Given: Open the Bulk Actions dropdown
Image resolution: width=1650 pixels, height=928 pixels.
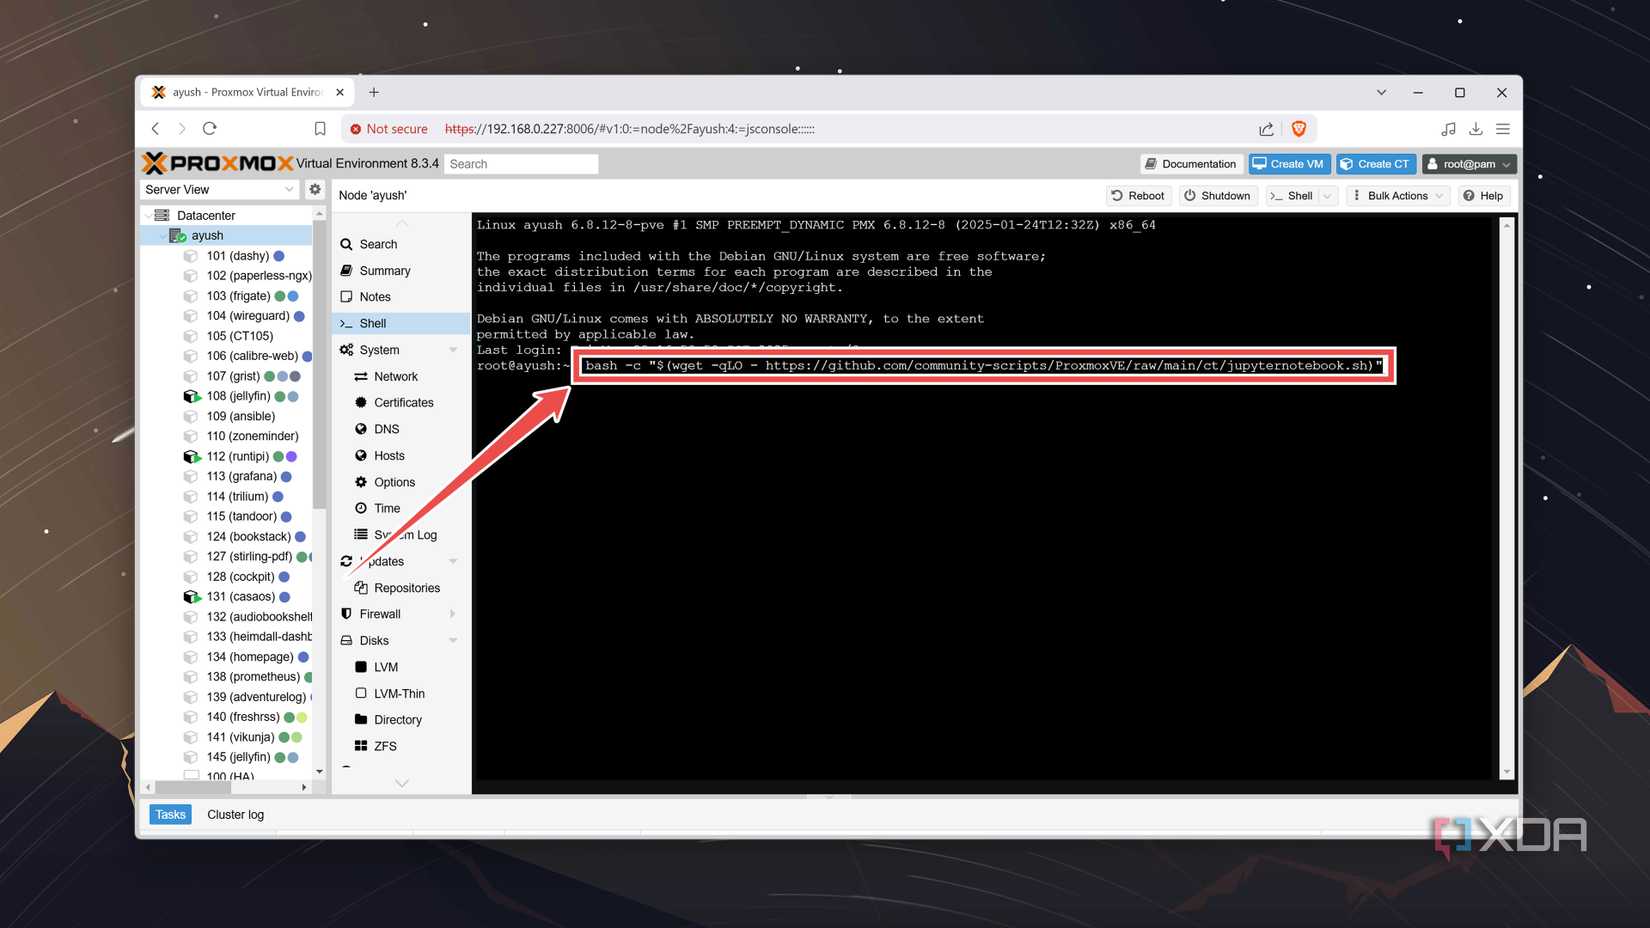Looking at the screenshot, I should (1397, 195).
